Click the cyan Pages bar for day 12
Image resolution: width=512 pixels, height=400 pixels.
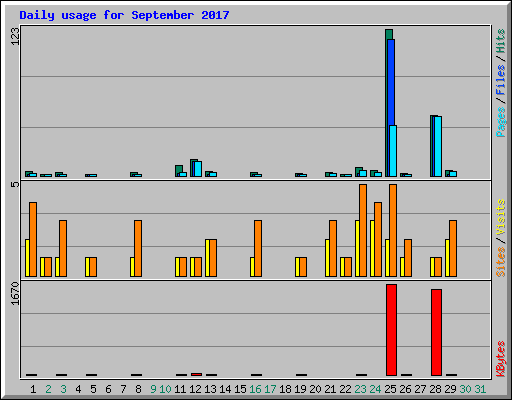click(198, 169)
